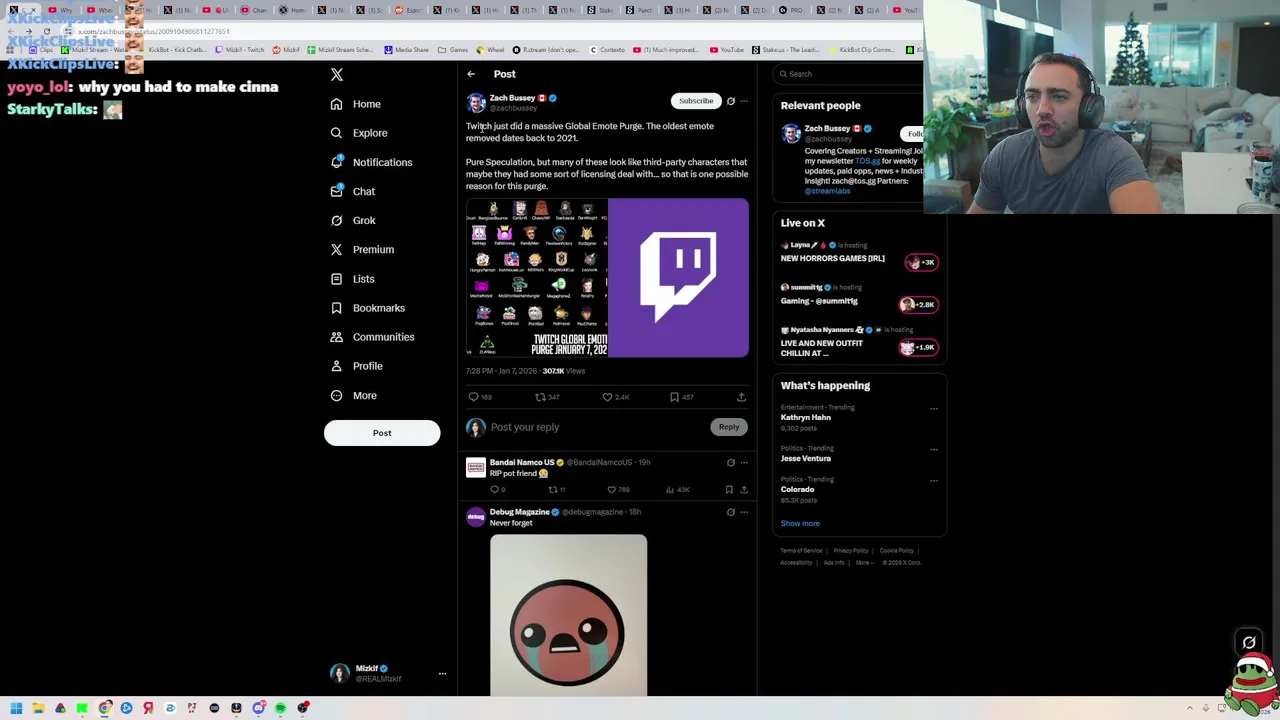1280x720 pixels.
Task: Open the emote purge list image
Action: [536, 278]
